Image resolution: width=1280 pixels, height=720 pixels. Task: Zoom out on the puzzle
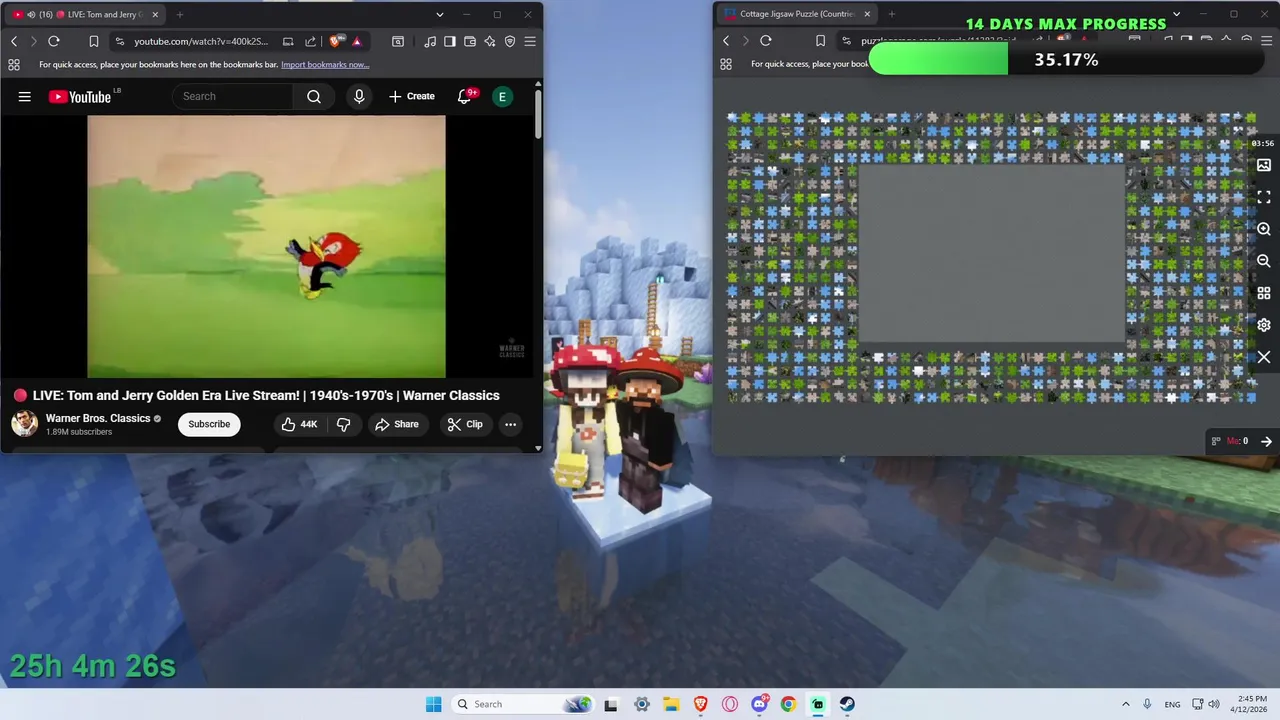tap(1264, 261)
